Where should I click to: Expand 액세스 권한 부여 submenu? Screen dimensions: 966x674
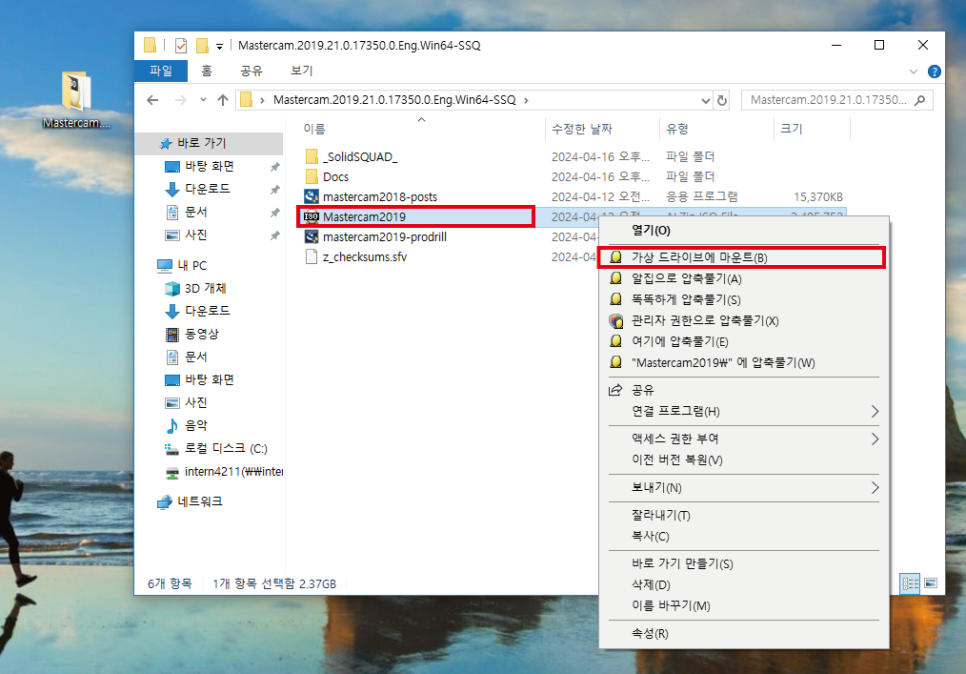point(744,439)
